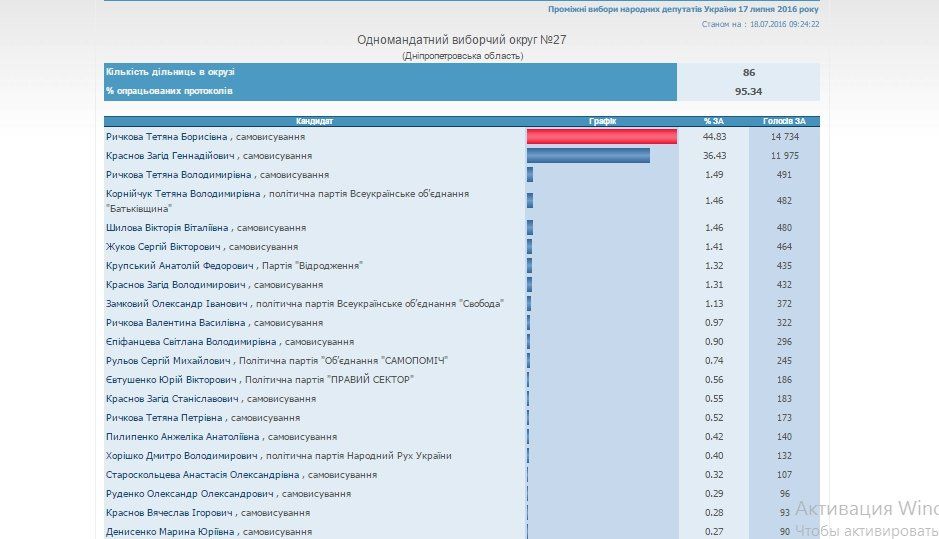Viewport: 939px width, 539px height.
Task: Click the Одномандатний виборчий округ №27 title
Action: click(461, 40)
